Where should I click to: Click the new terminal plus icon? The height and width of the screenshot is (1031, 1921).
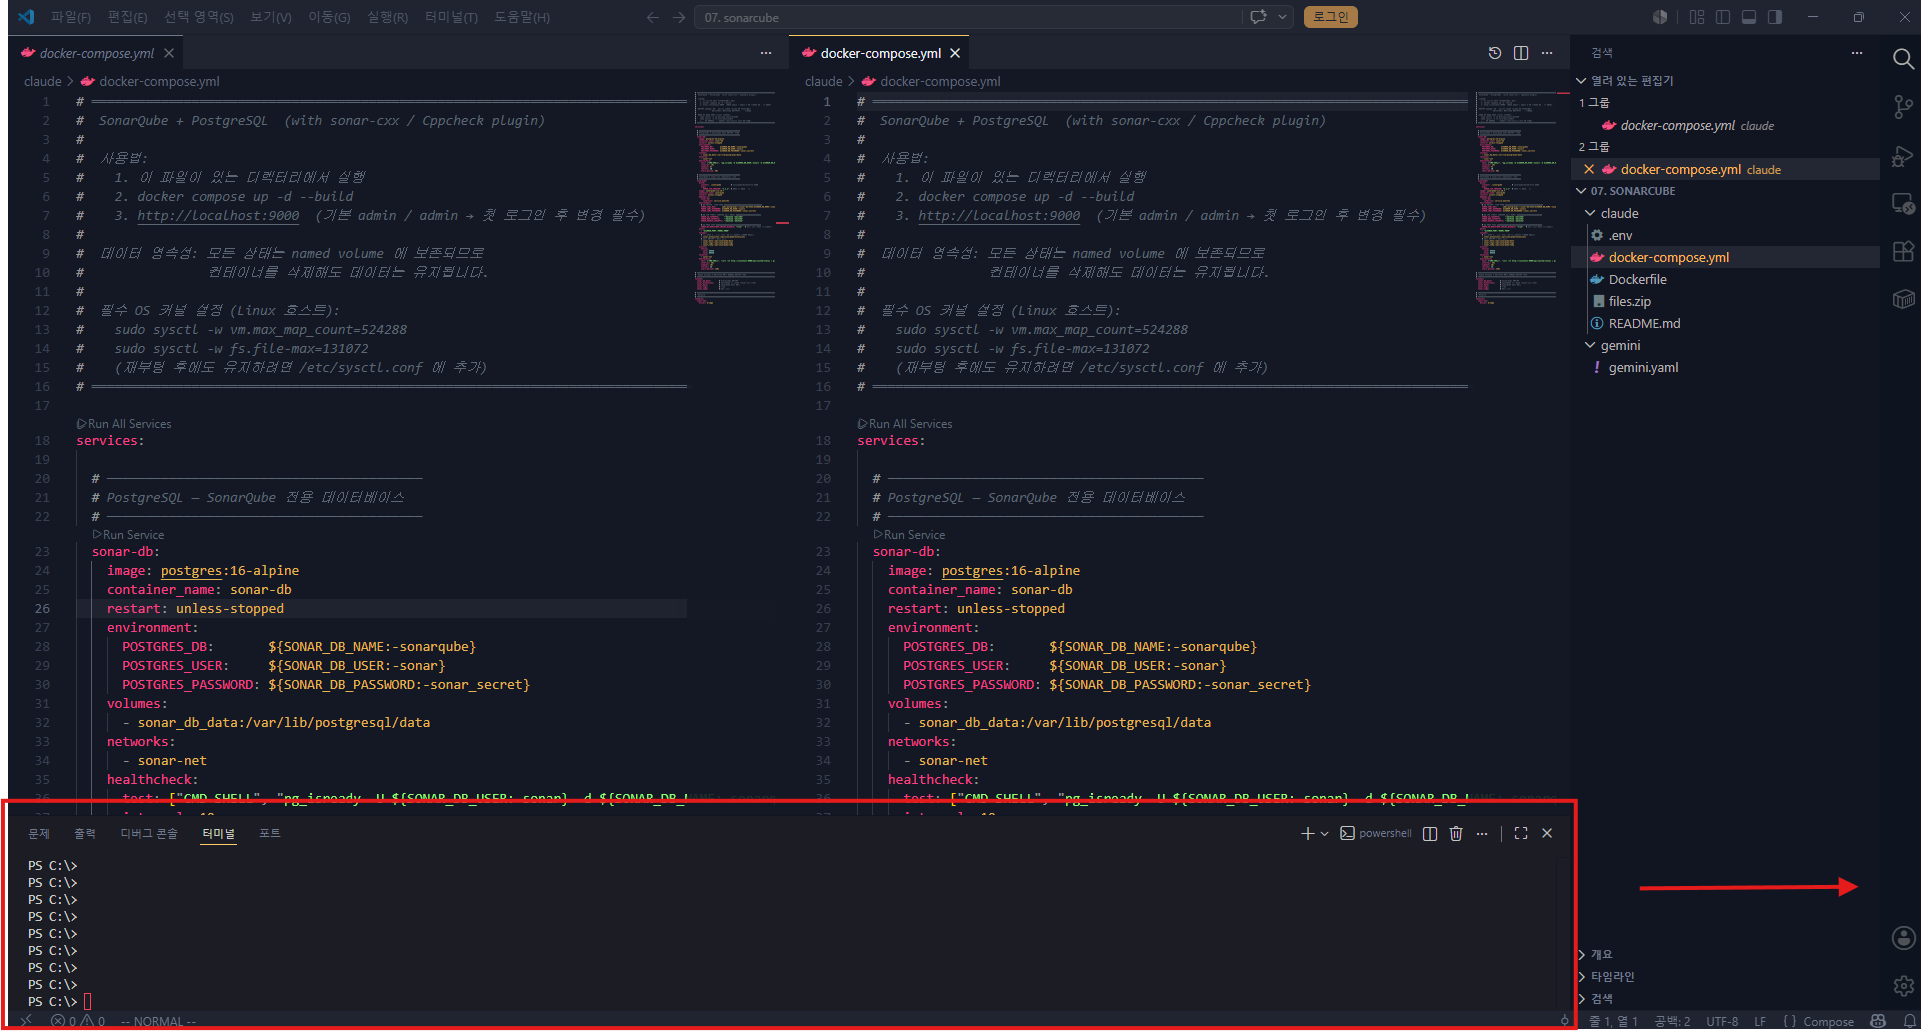(x=1307, y=833)
